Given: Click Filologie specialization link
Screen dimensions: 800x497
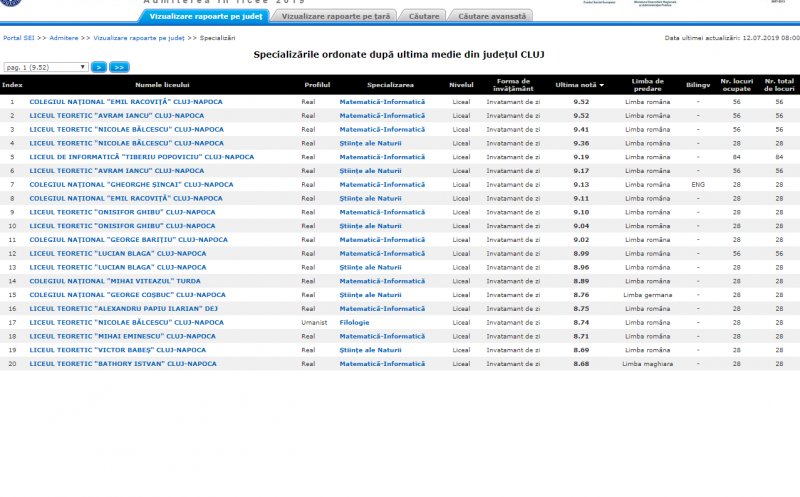Looking at the screenshot, I should pos(354,322).
